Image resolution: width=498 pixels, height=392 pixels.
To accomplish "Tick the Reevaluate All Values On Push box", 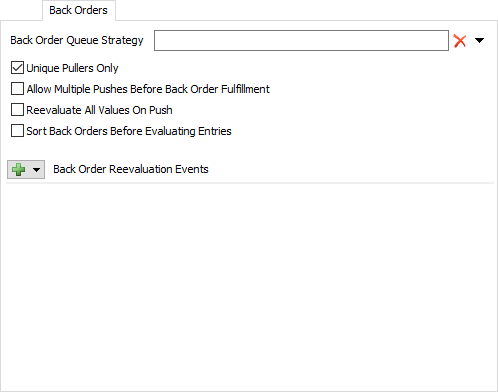I will pos(17,110).
